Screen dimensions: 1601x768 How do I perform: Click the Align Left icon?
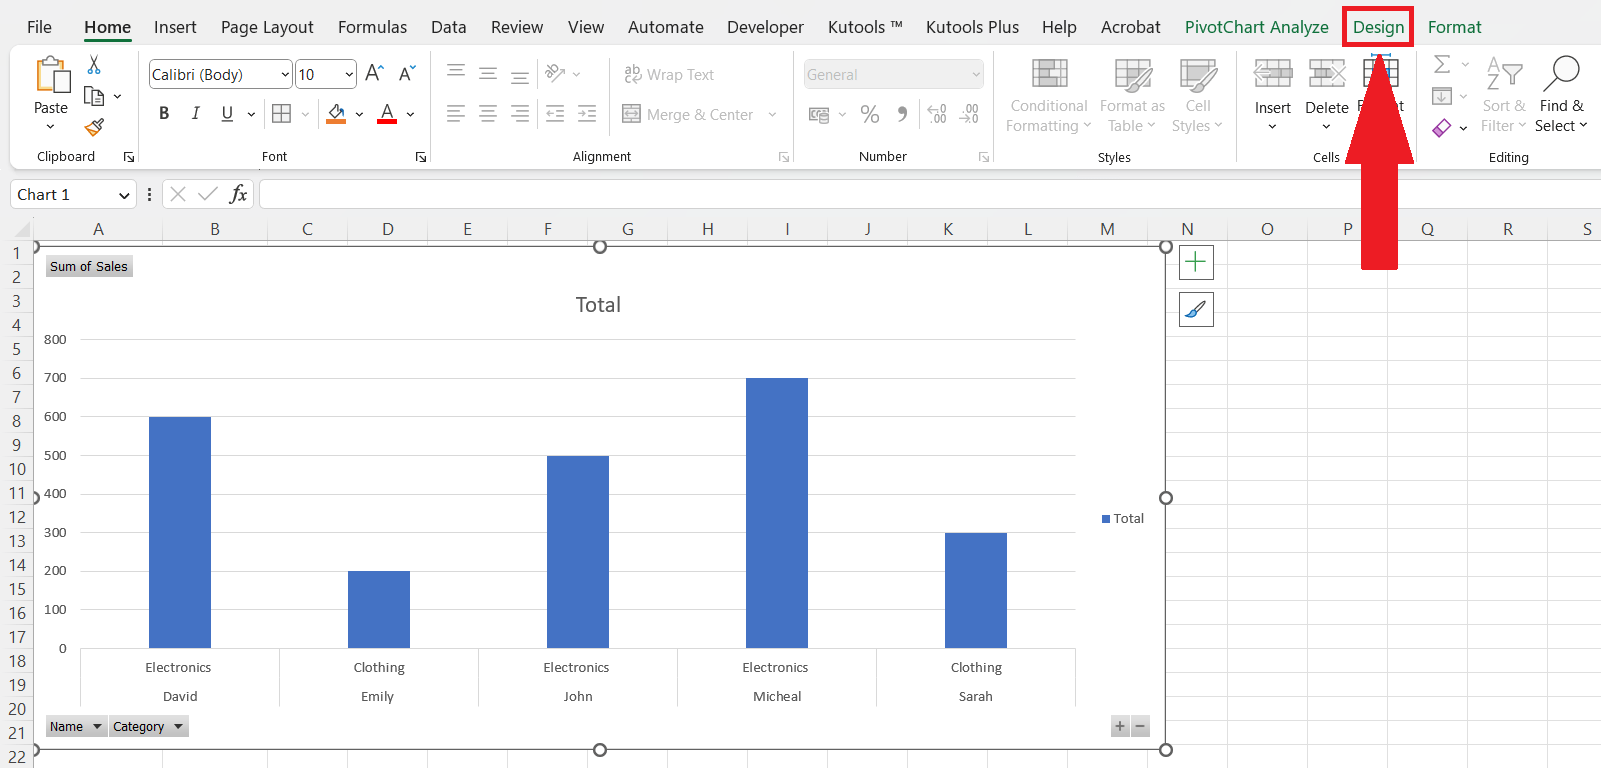(456, 114)
